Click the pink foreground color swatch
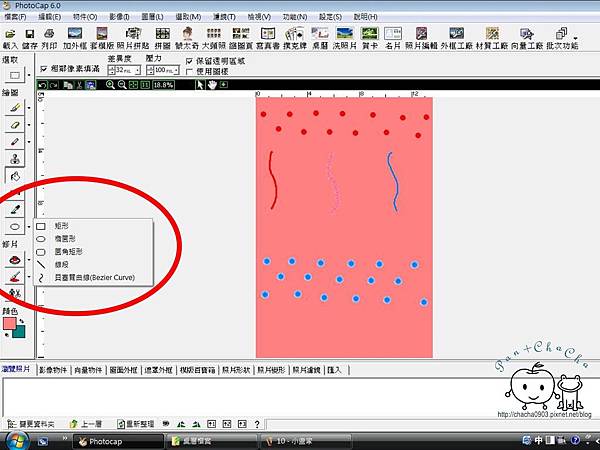 pyautogui.click(x=9, y=323)
